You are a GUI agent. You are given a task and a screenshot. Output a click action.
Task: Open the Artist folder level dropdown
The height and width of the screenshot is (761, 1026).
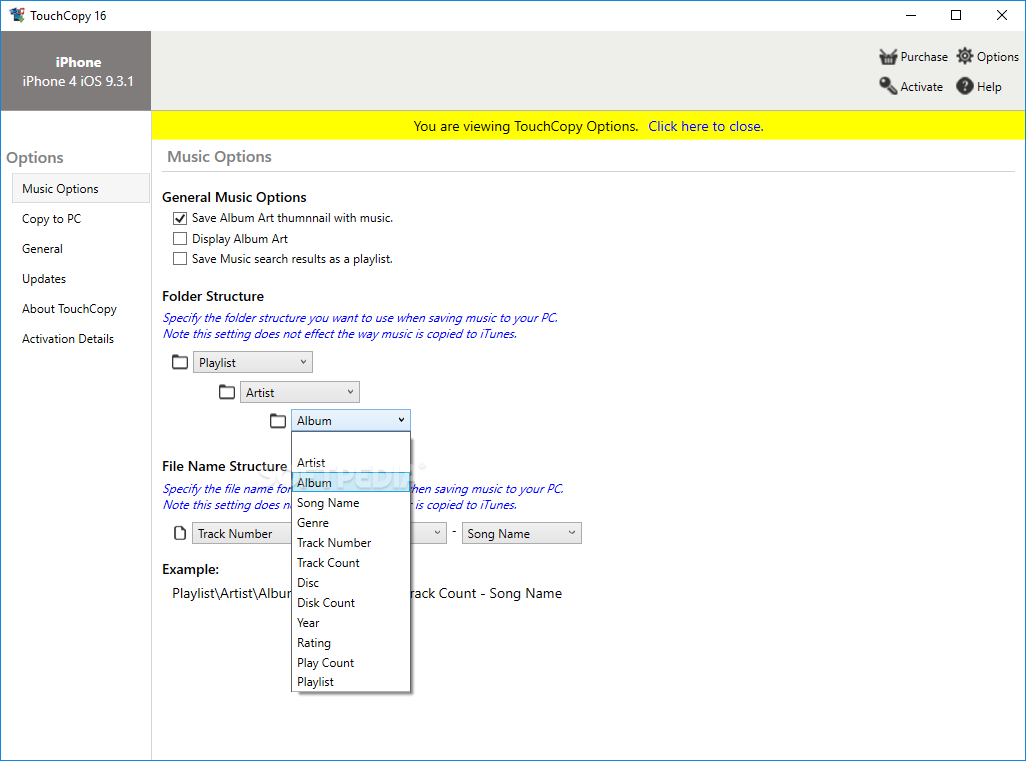tap(300, 392)
